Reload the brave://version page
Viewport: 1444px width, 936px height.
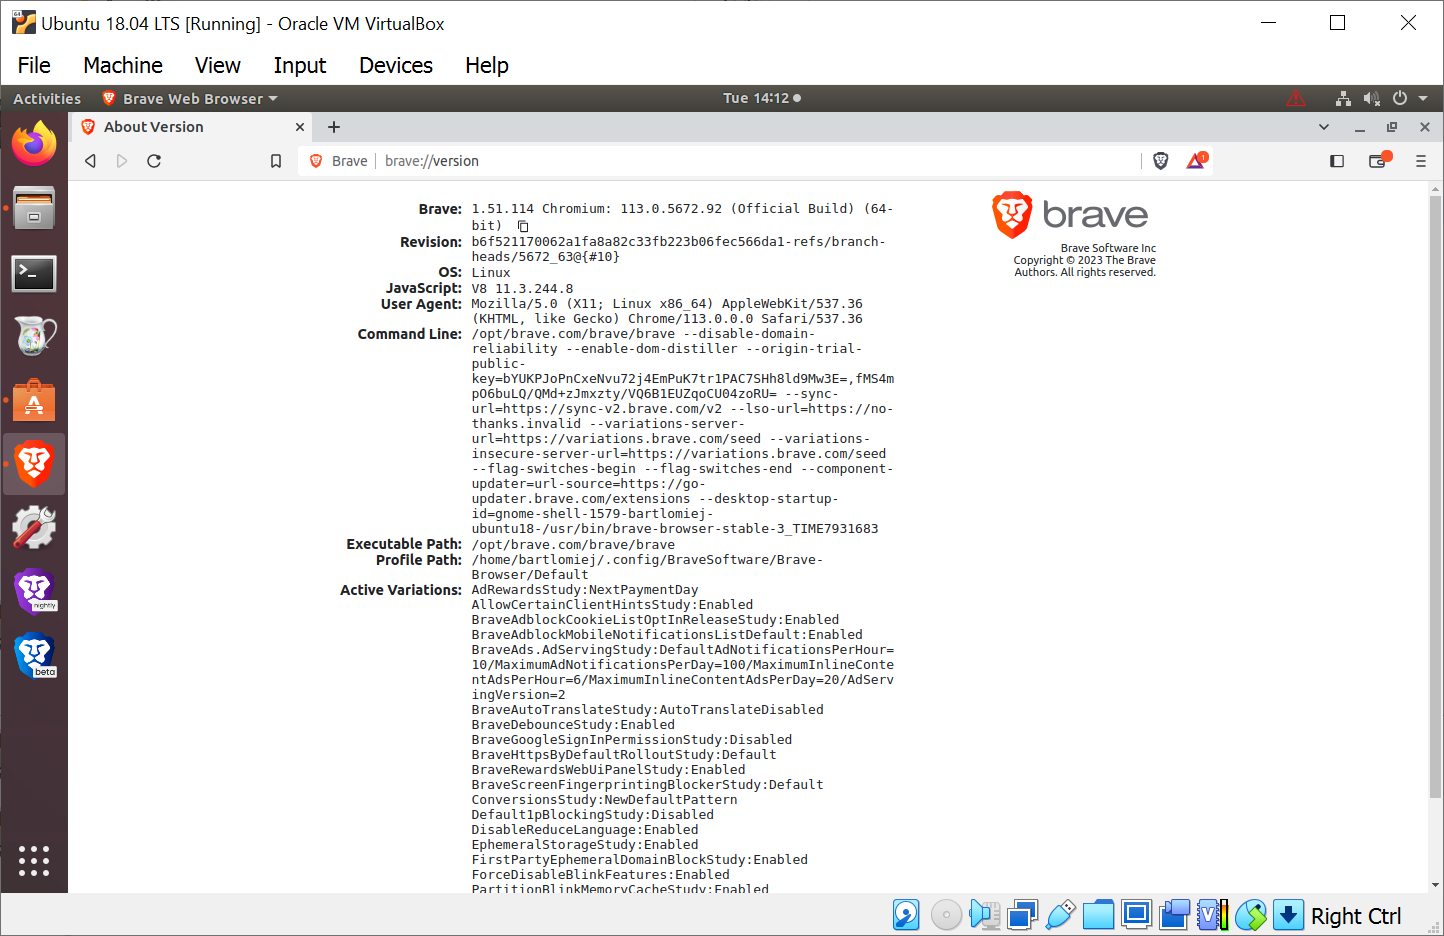[x=154, y=161]
